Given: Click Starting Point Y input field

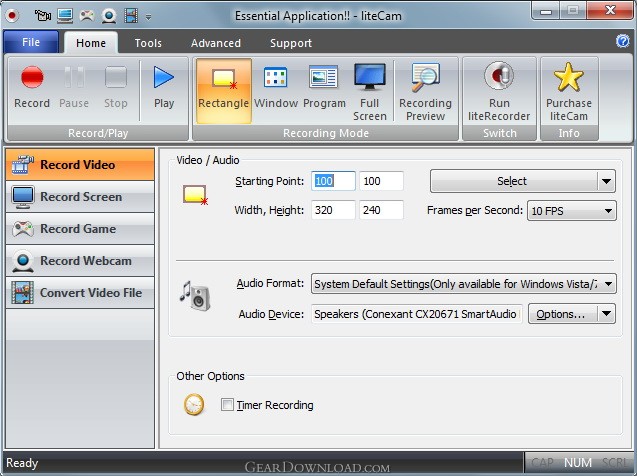Looking at the screenshot, I should tap(381, 181).
